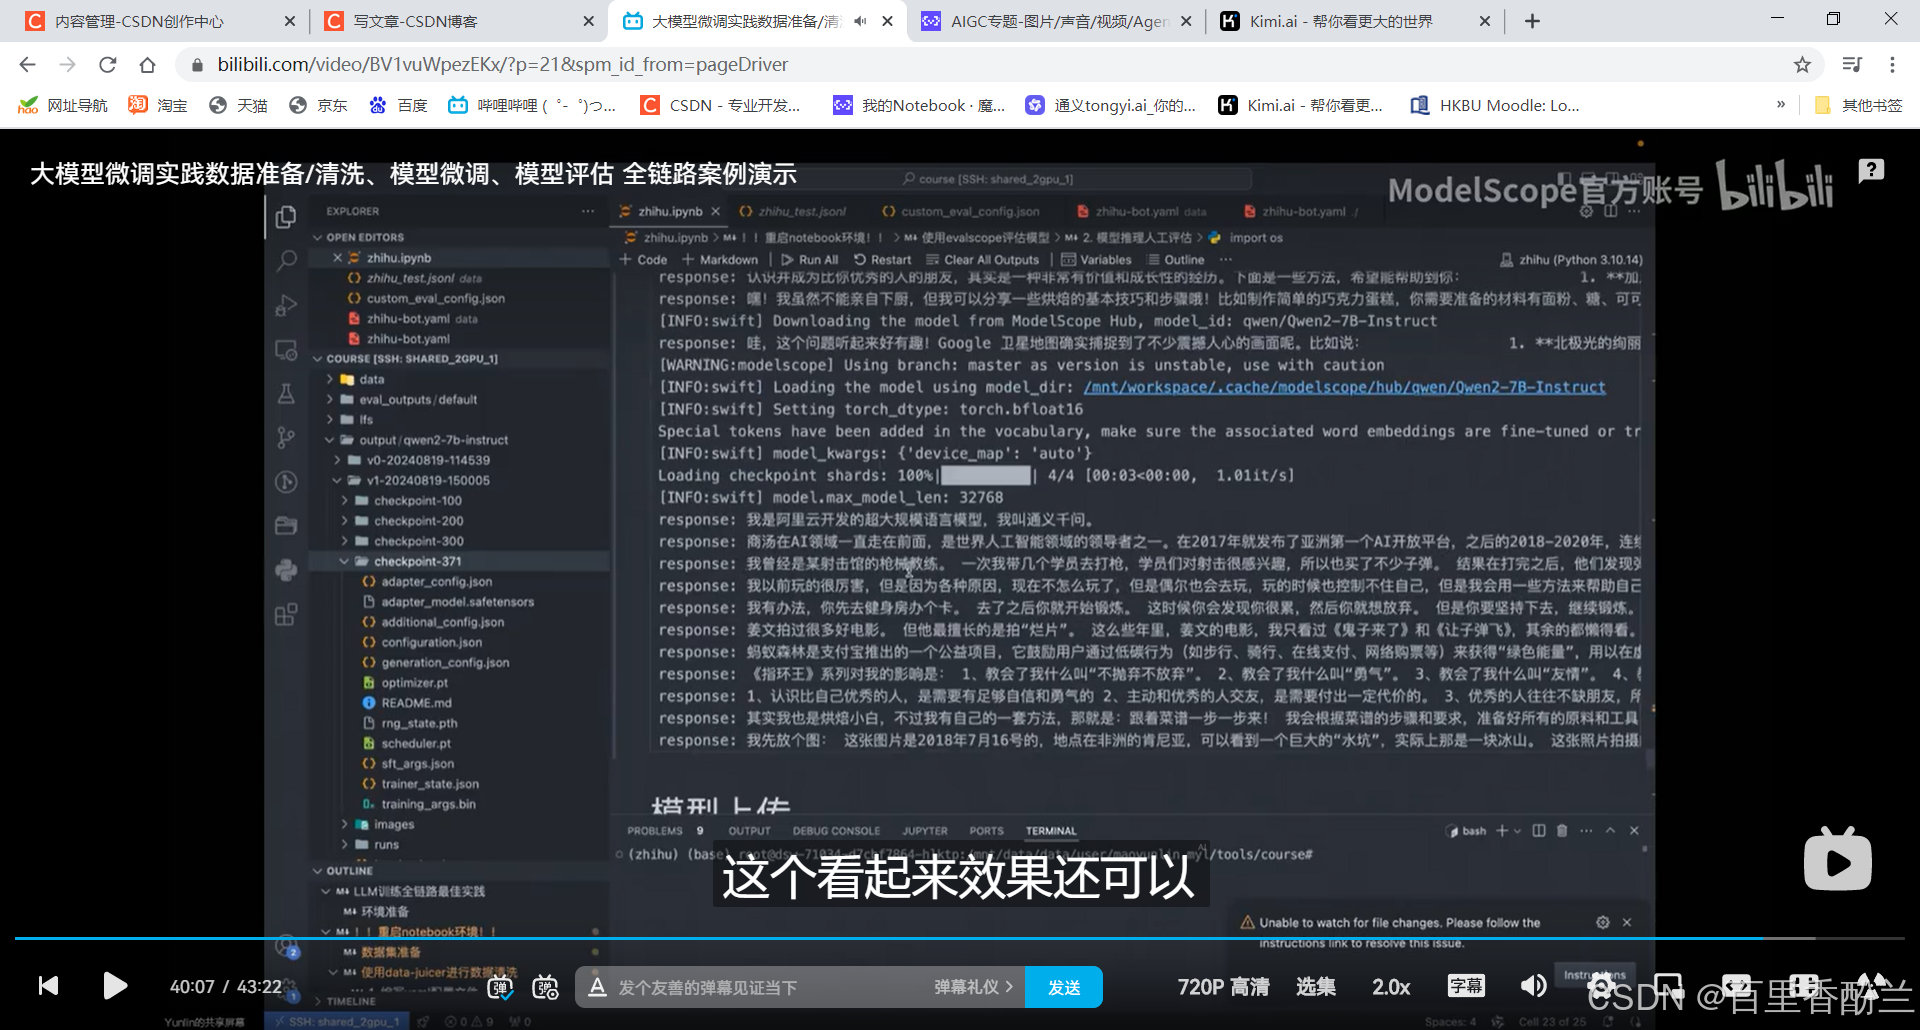This screenshot has width=1920, height=1030.
Task: Open Variables in notebook toolbar
Action: [1097, 260]
